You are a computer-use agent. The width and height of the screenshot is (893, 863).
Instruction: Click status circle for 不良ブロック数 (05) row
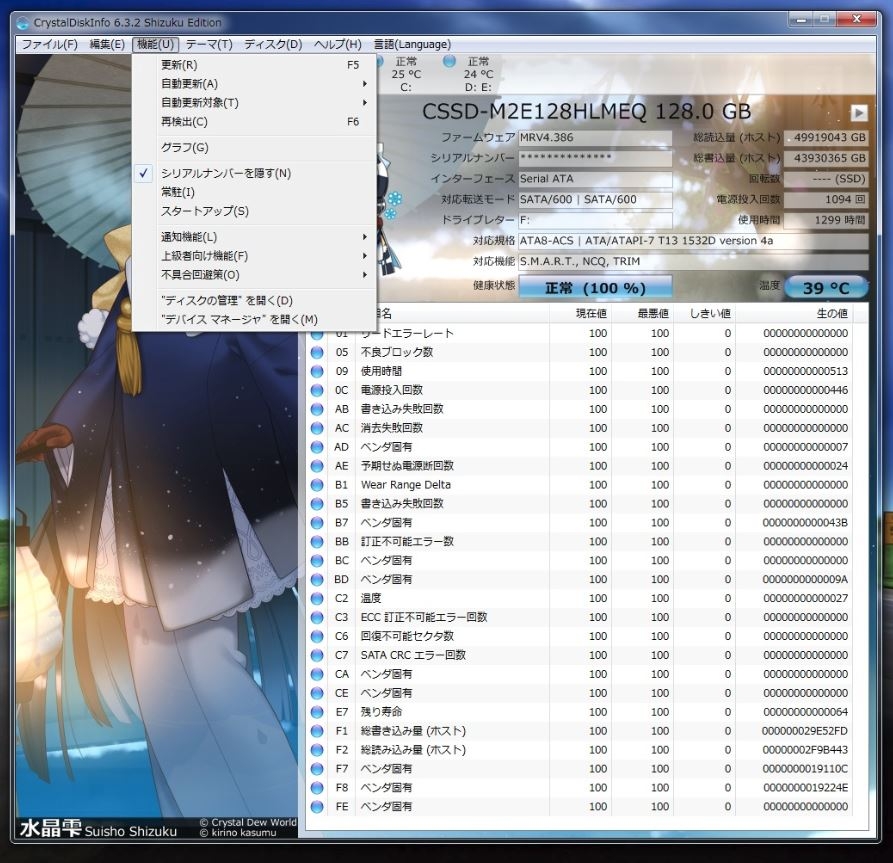[317, 352]
